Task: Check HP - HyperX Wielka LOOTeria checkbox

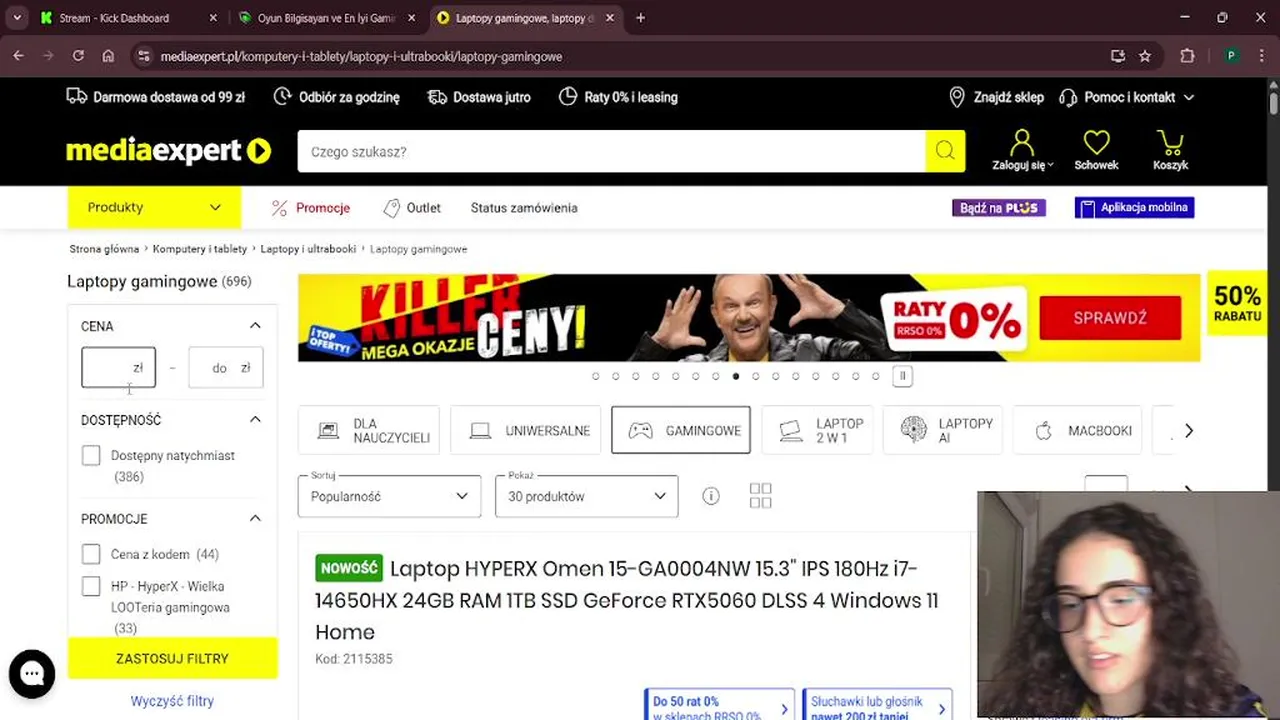Action: coord(91,586)
